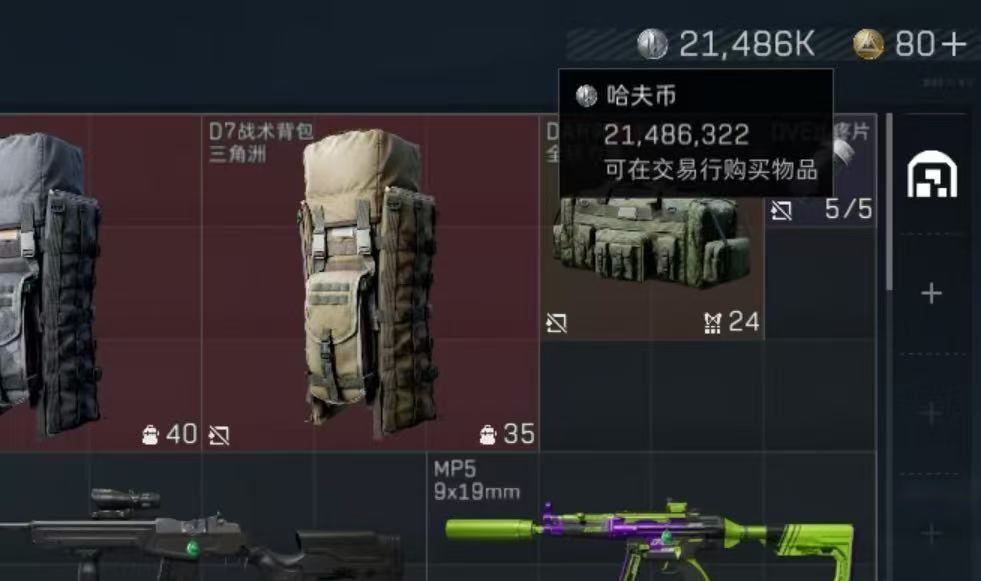Click the backpack capacity icon beside 35
The width and height of the screenshot is (981, 581).
click(x=487, y=434)
